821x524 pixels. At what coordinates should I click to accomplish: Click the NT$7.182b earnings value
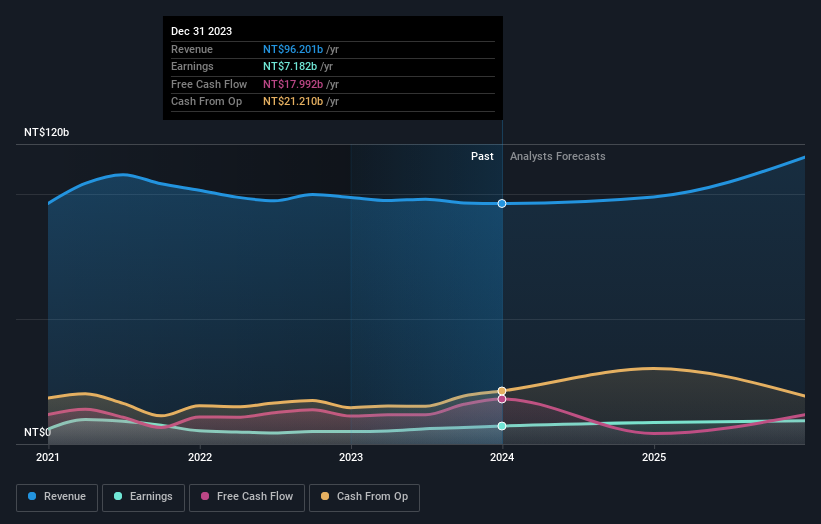point(290,66)
